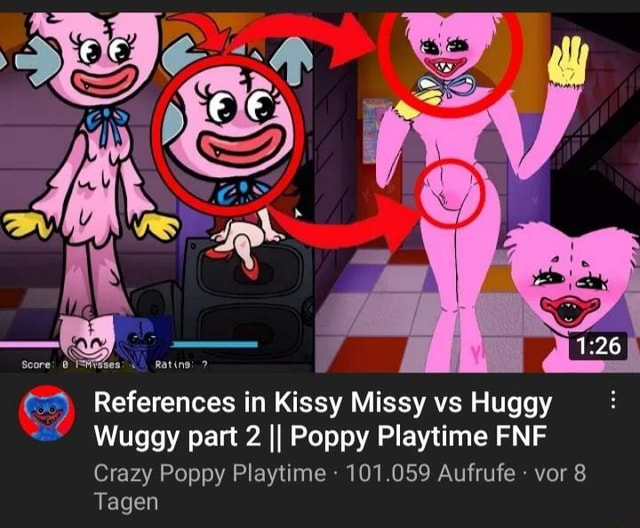
Task: Click the 'Rating: ?' text in the thumbnail
Action: point(180,365)
